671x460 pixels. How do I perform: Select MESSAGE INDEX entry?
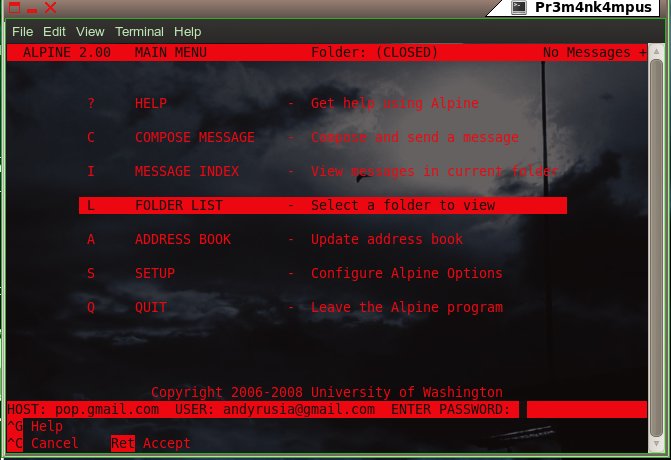(187, 171)
